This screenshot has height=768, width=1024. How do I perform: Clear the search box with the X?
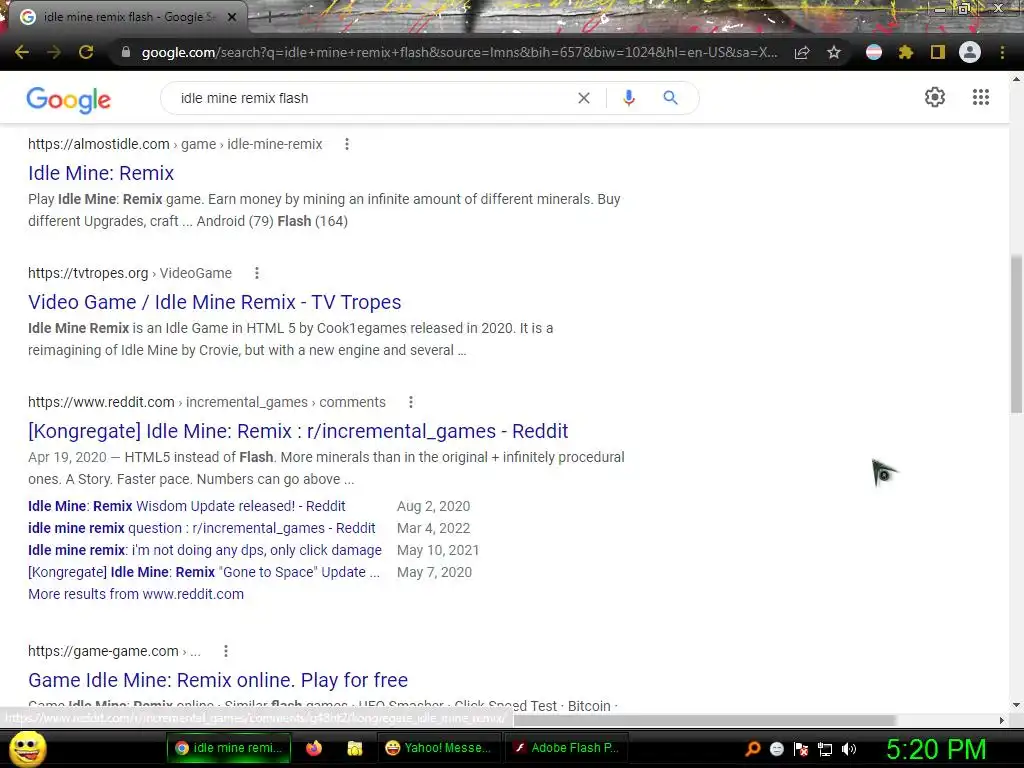click(x=584, y=98)
